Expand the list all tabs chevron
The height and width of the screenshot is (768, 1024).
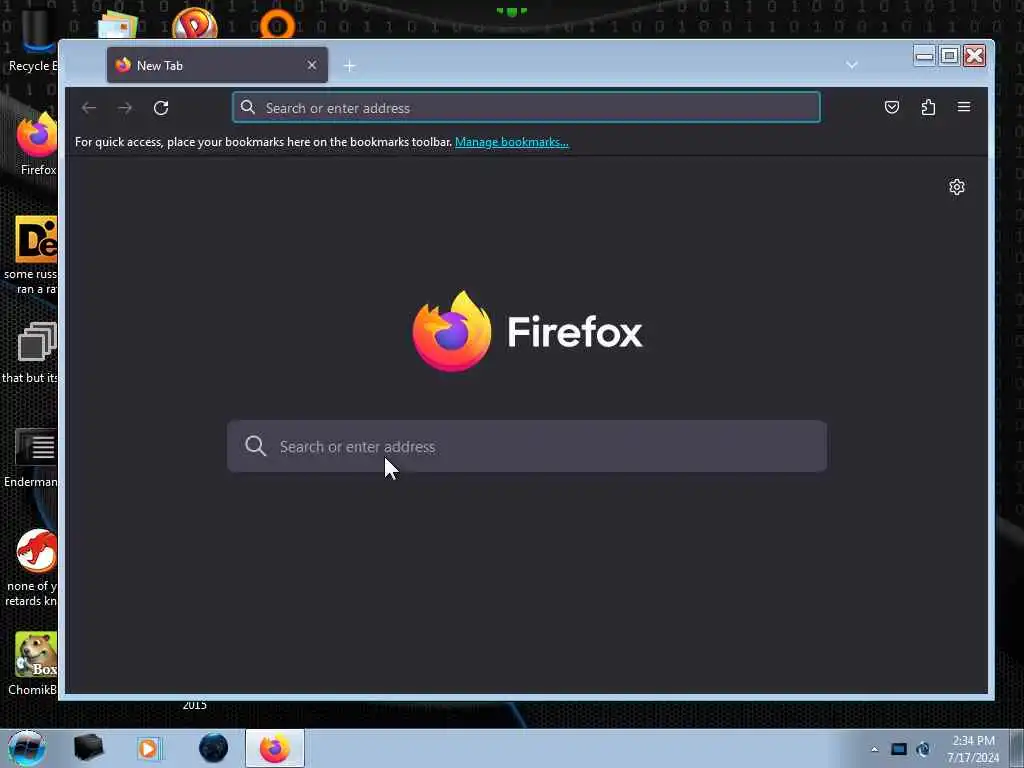pos(852,65)
